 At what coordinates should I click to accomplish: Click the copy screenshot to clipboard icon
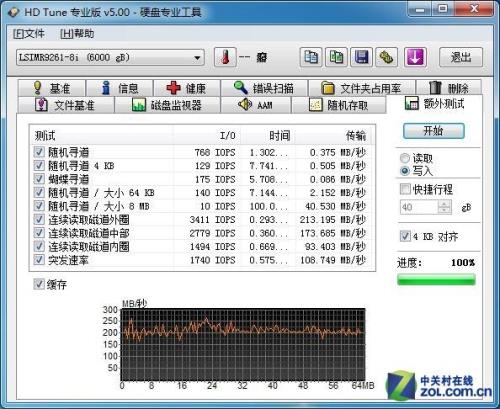336,57
